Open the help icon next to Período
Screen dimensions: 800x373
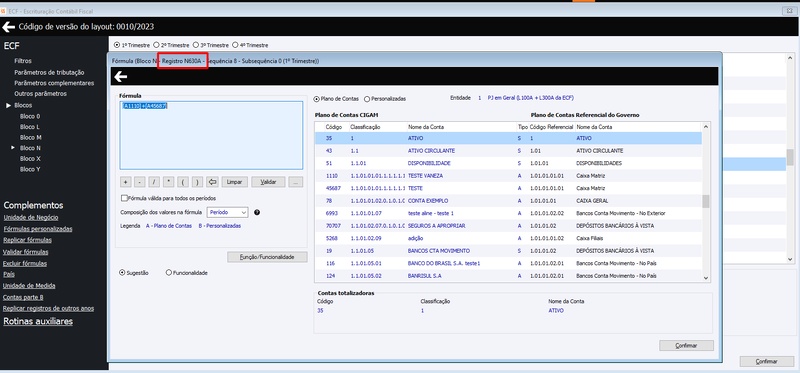point(257,212)
